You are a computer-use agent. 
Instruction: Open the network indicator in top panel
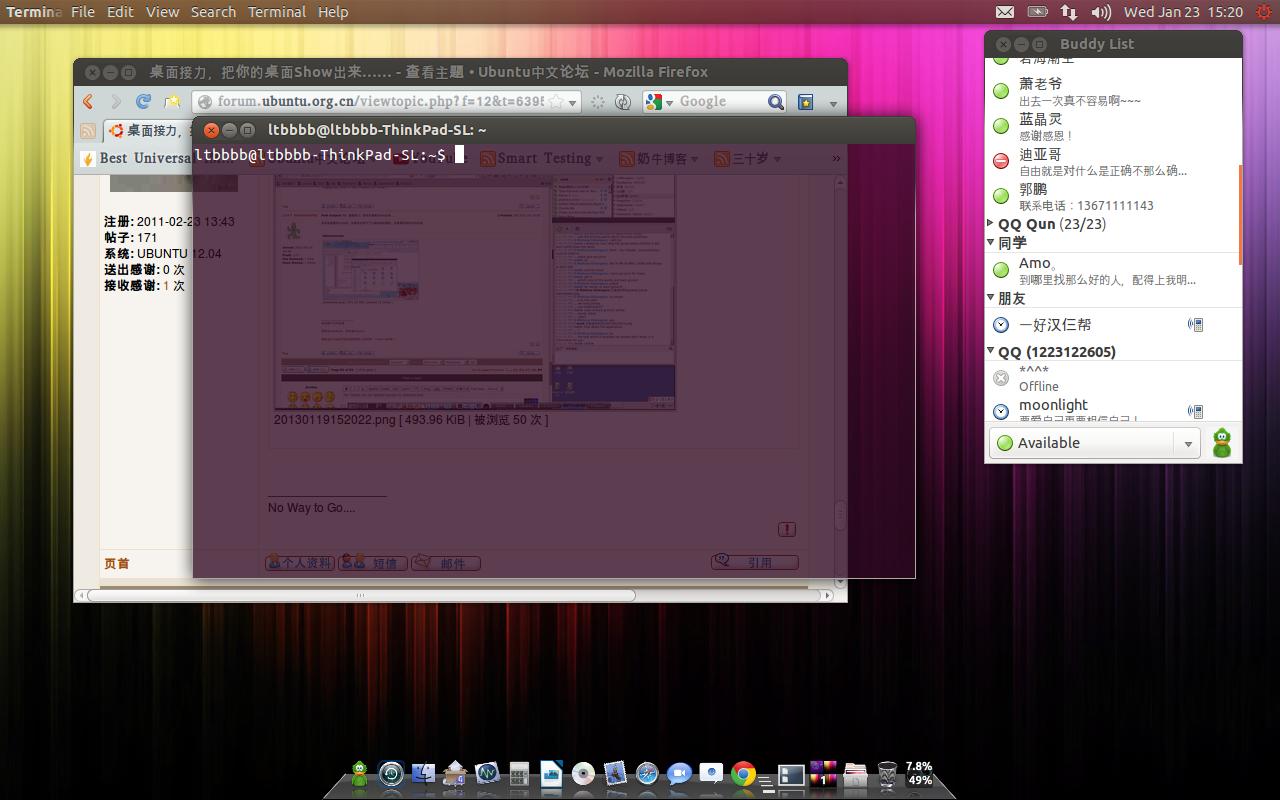click(1069, 12)
